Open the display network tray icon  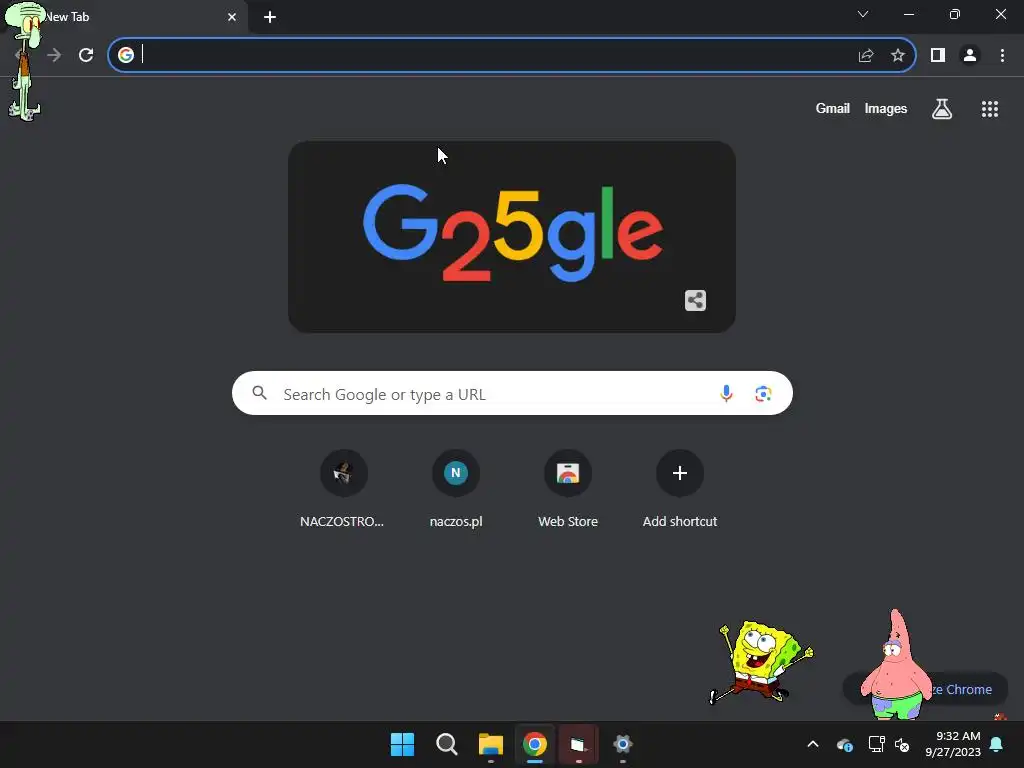coord(876,744)
